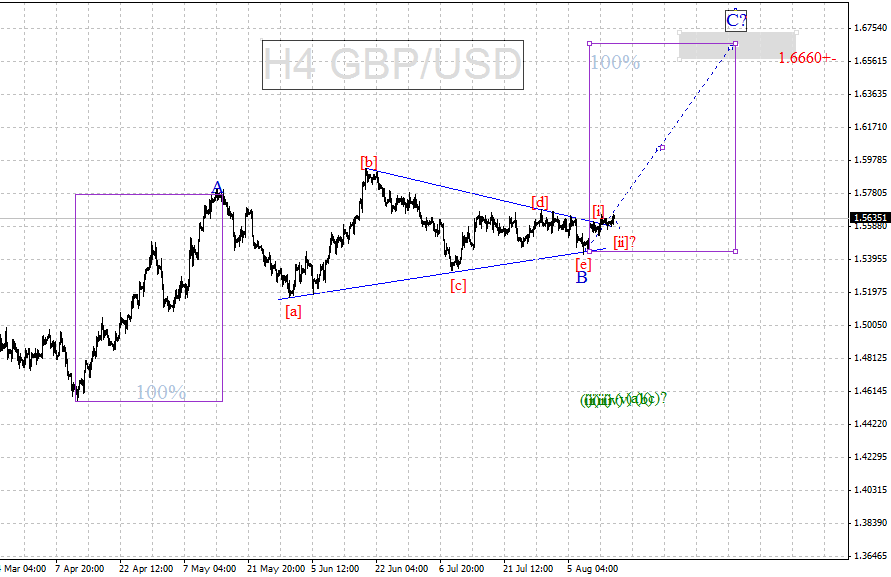Click the H4 GBP/USD chart title label
The width and height of the screenshot is (891, 577).
click(x=393, y=65)
